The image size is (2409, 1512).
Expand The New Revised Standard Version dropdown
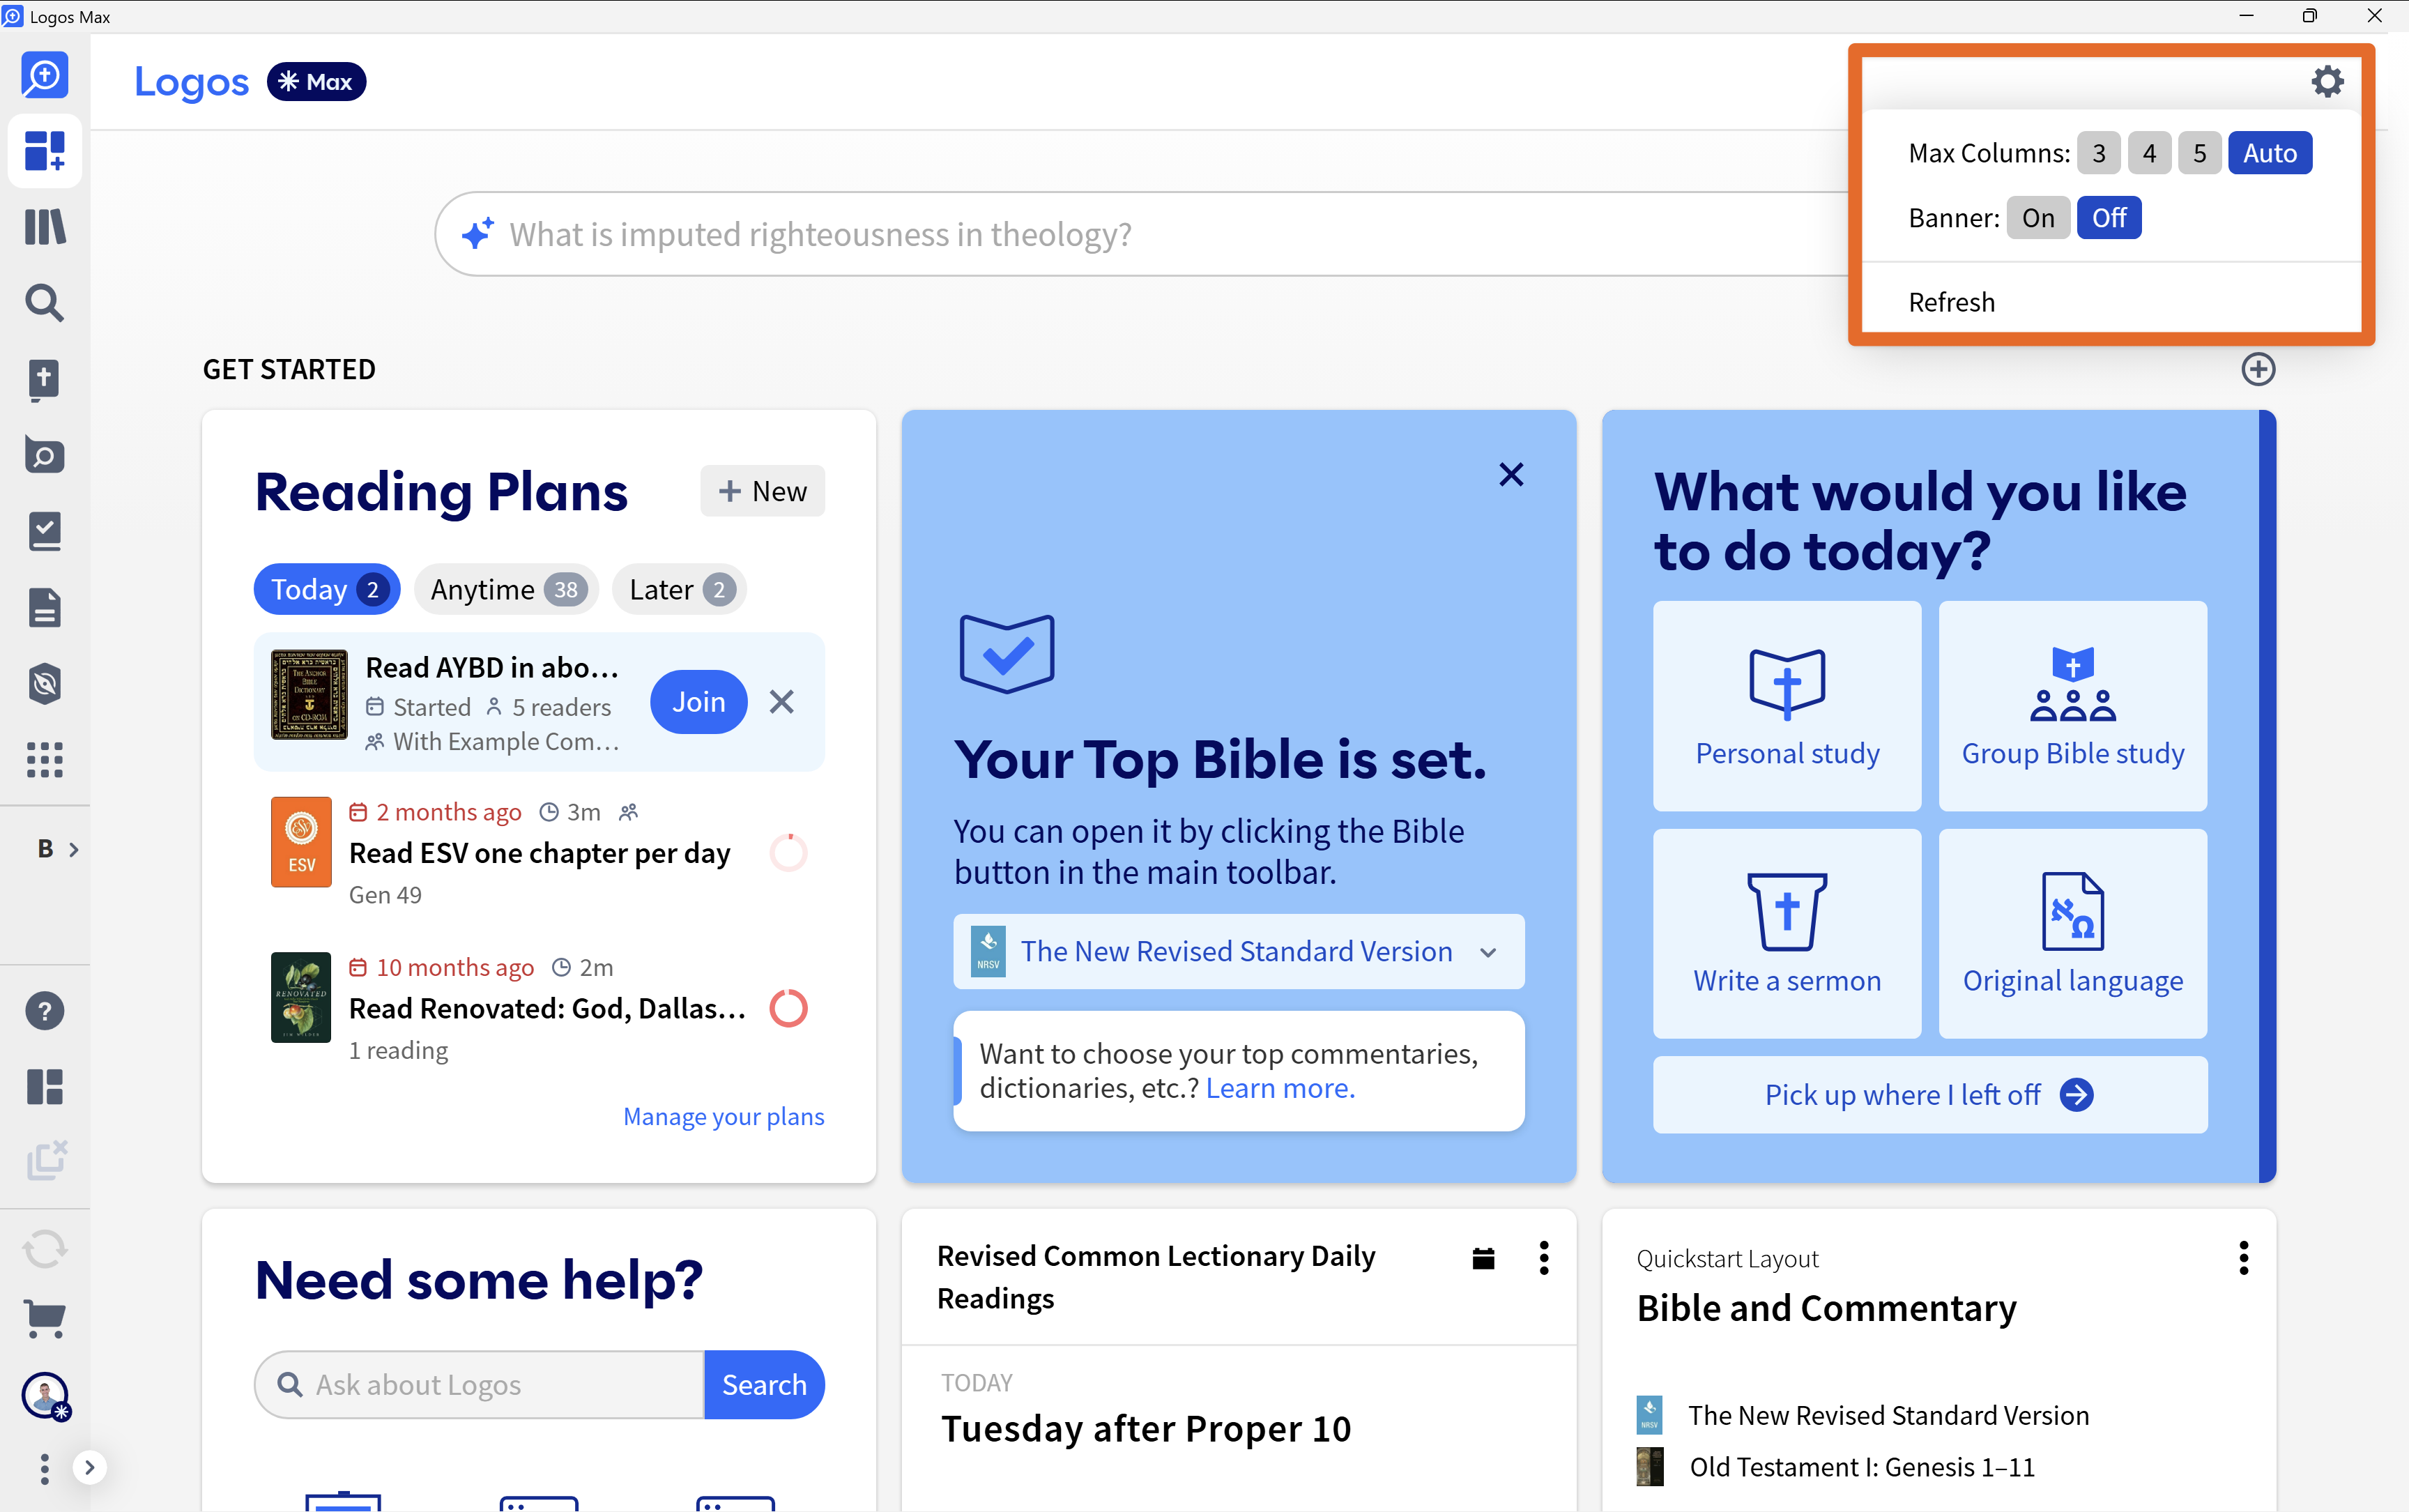click(1238, 951)
